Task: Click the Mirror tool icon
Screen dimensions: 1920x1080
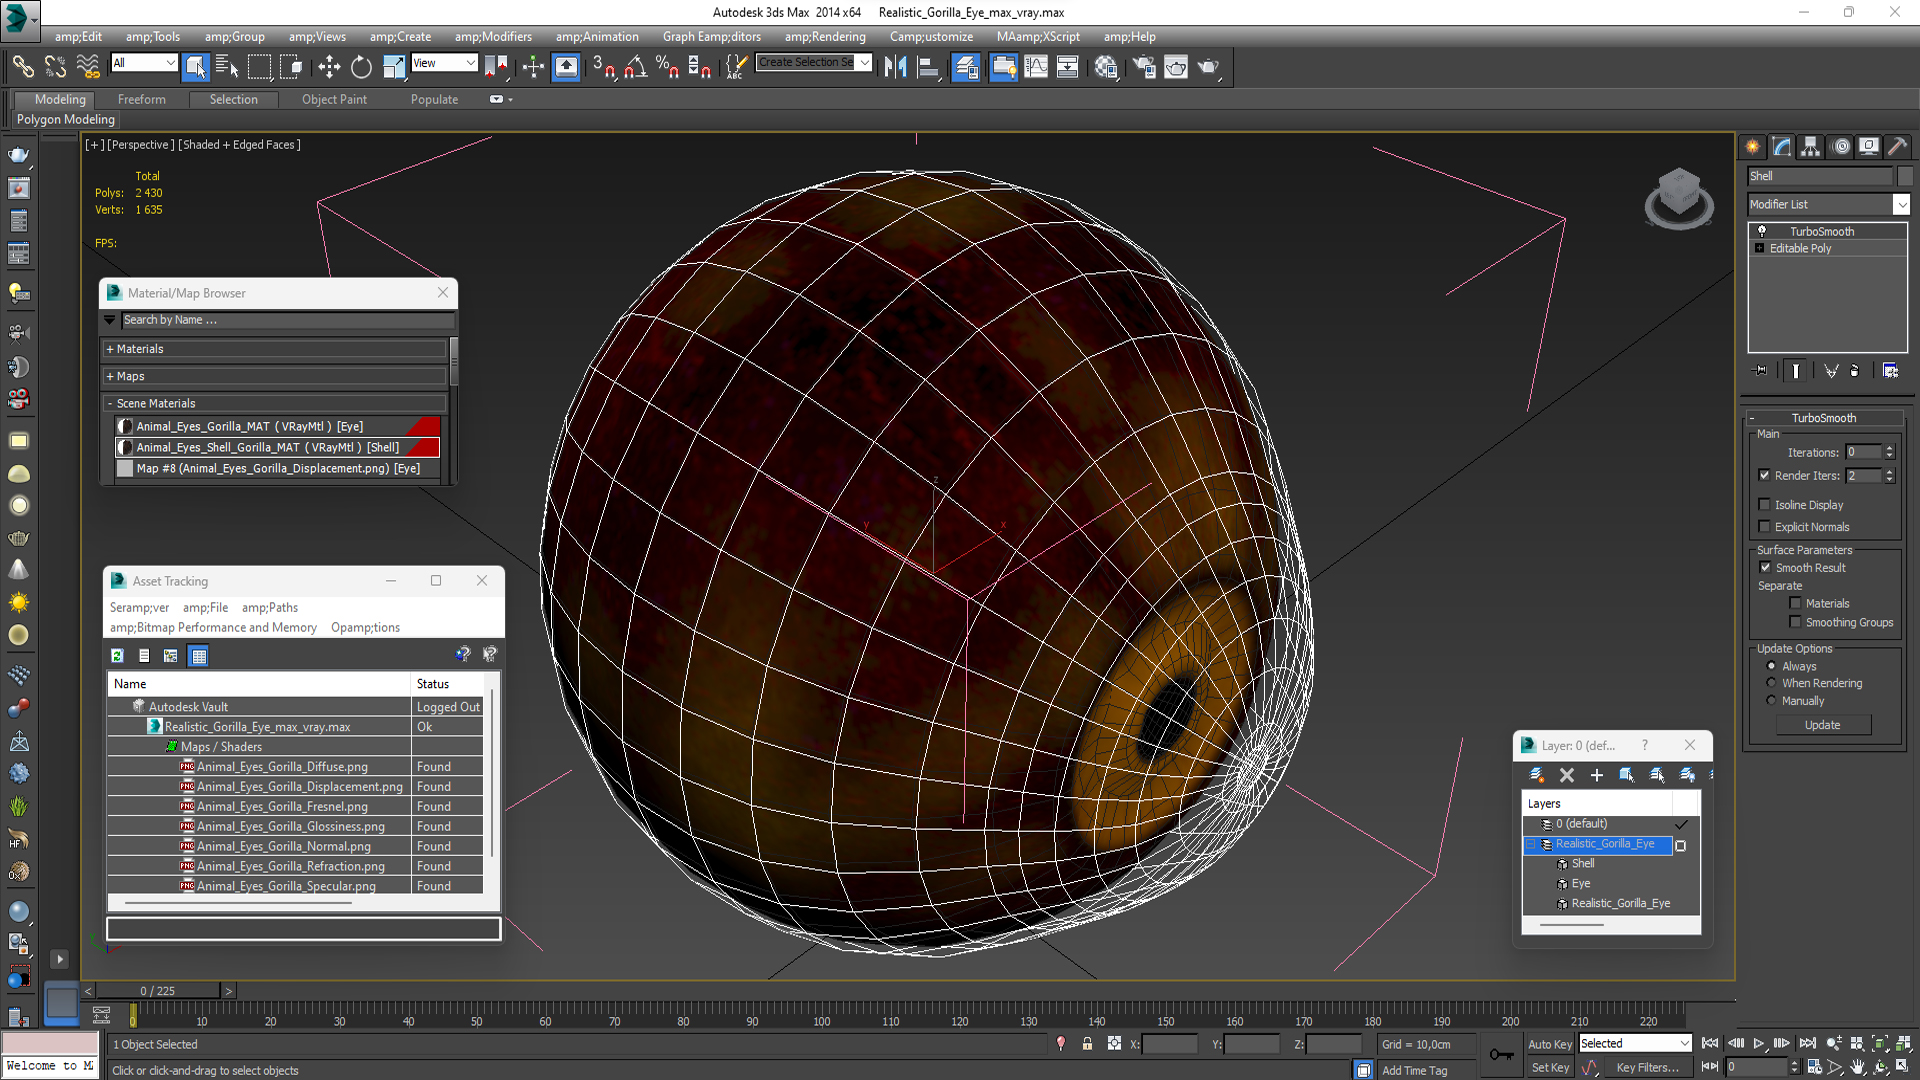Action: click(x=895, y=67)
